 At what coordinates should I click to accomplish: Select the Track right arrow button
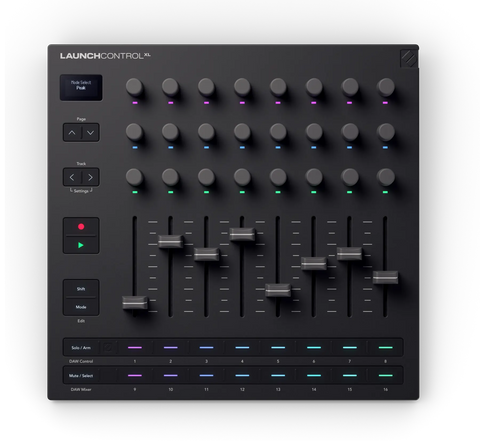pos(90,177)
